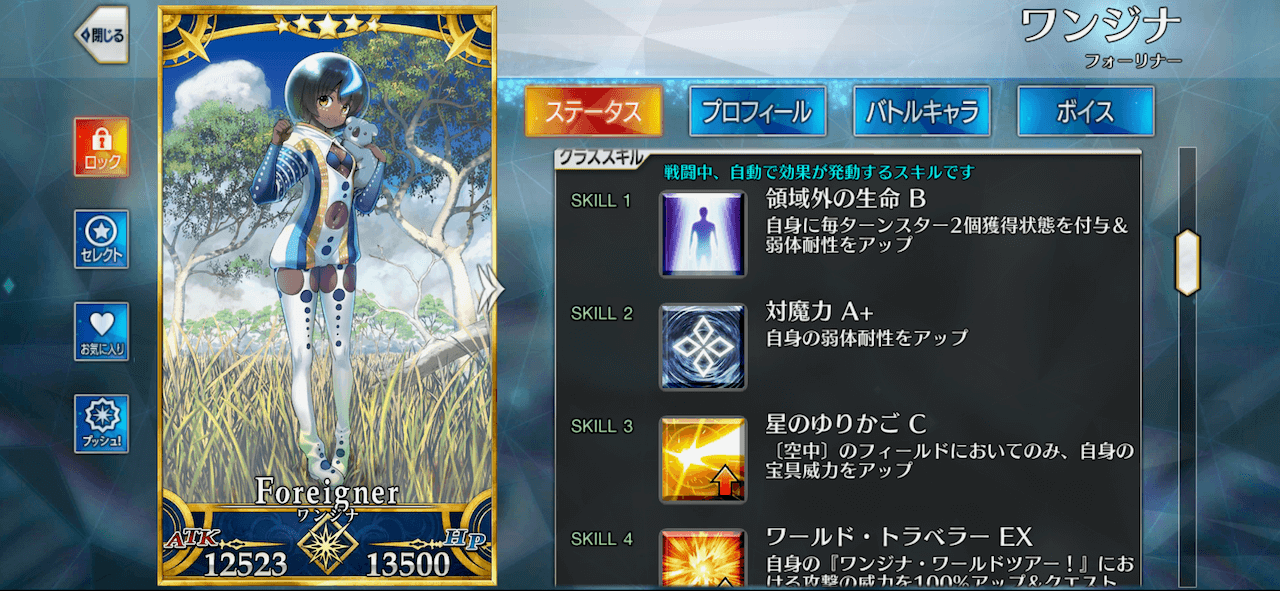Expand card art with arrow at right edge
Viewport: 1280px width, 591px height.
[x=488, y=287]
